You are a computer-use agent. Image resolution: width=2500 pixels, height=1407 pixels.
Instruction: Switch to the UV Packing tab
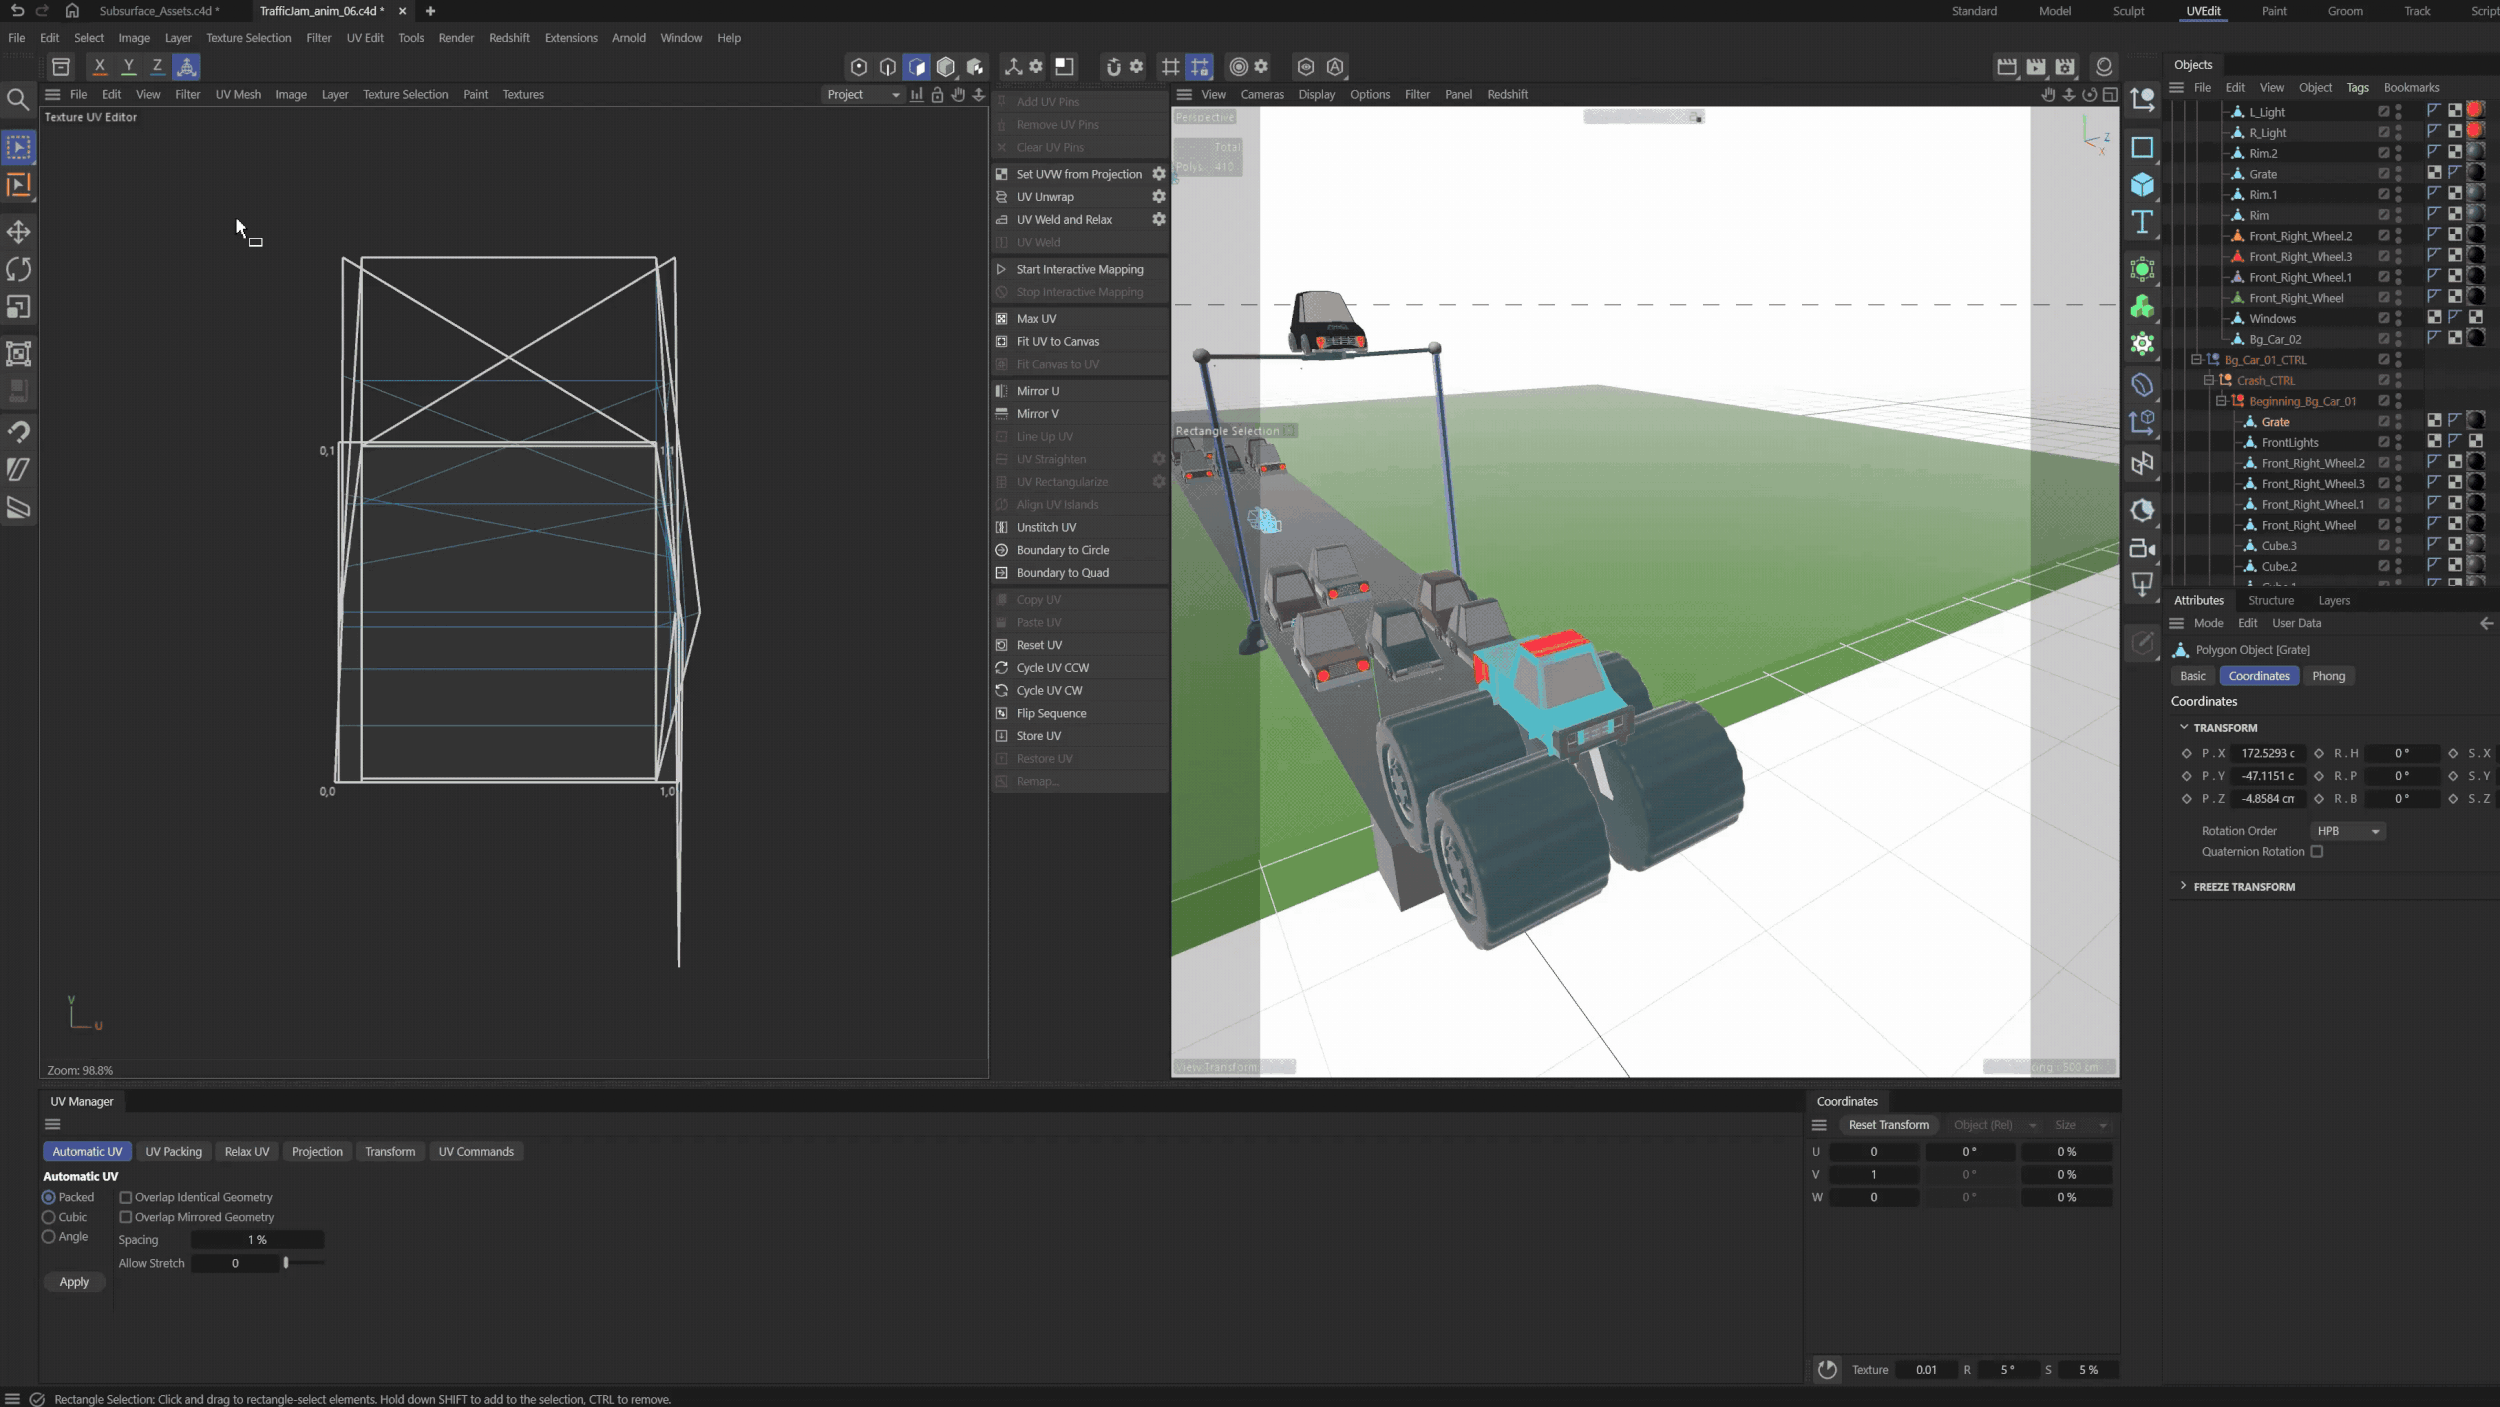173,1151
